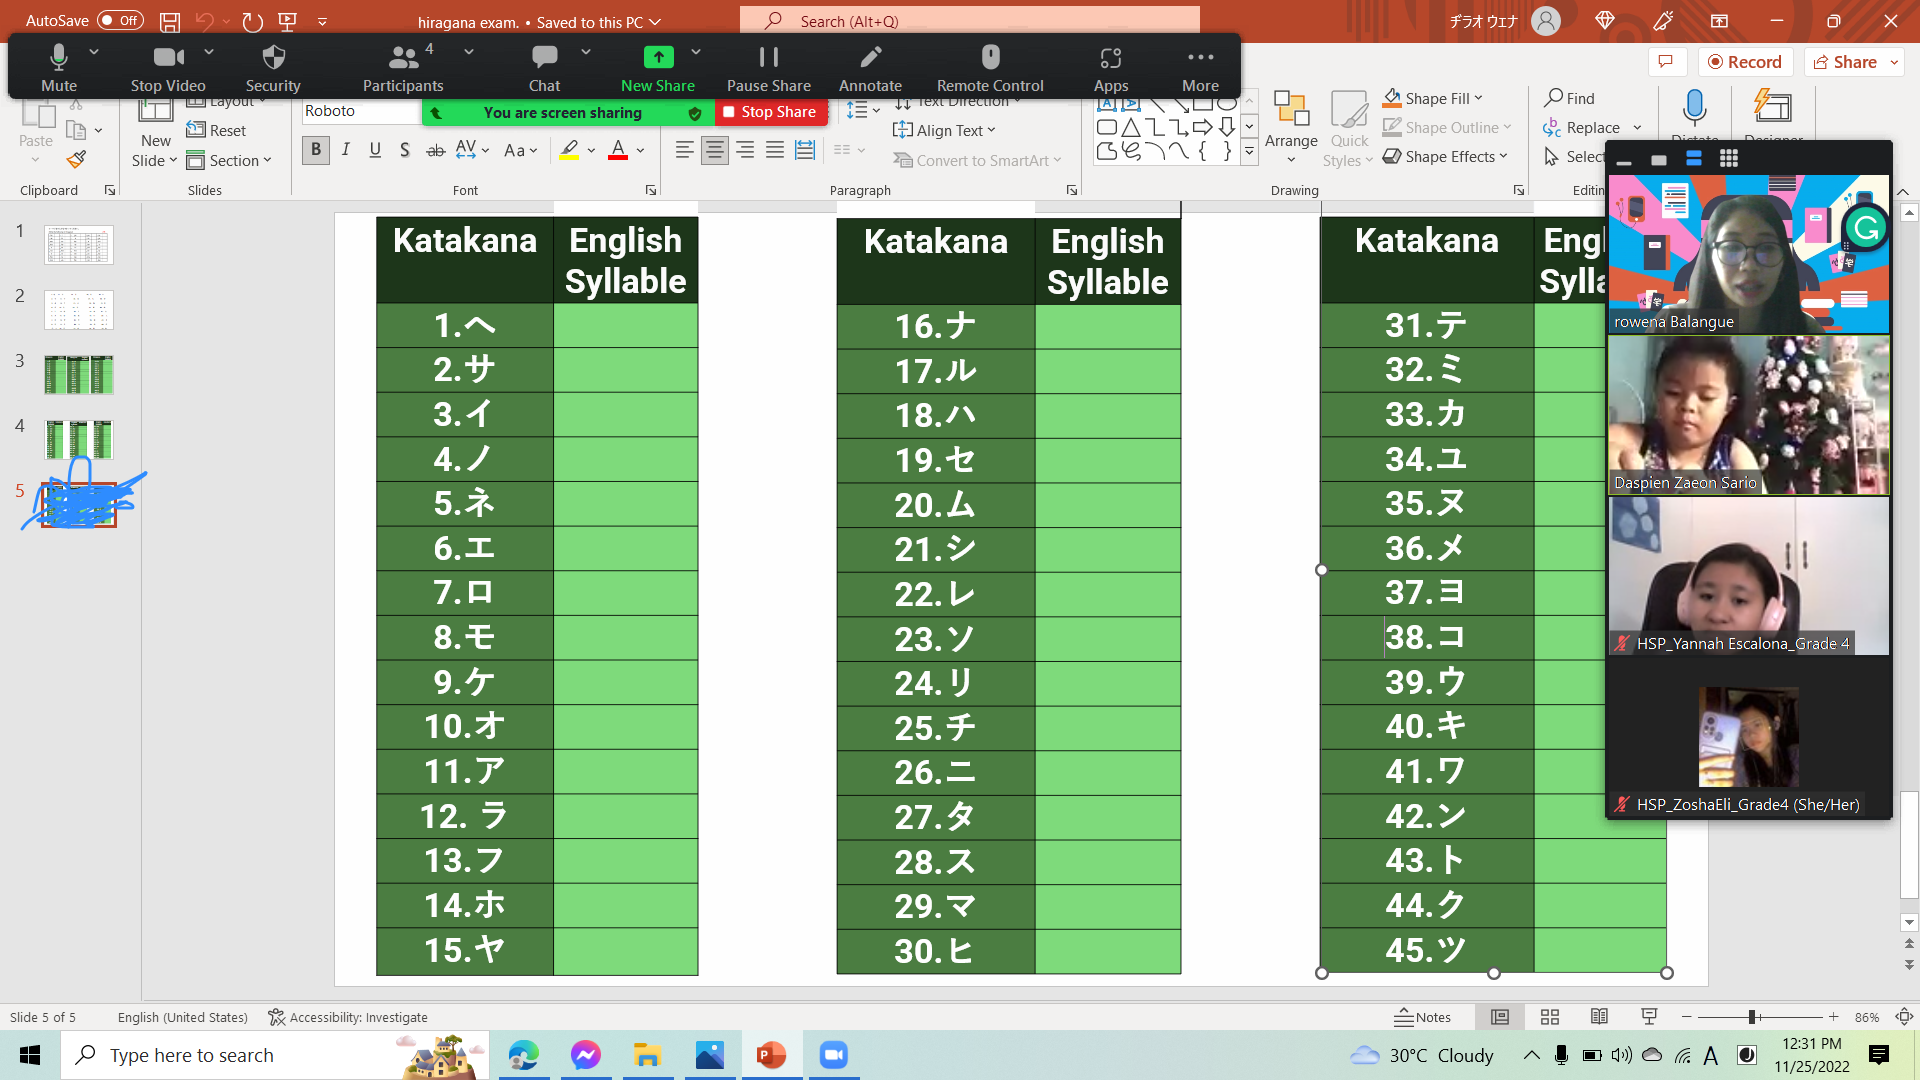Enable bold formatting

[x=315, y=150]
